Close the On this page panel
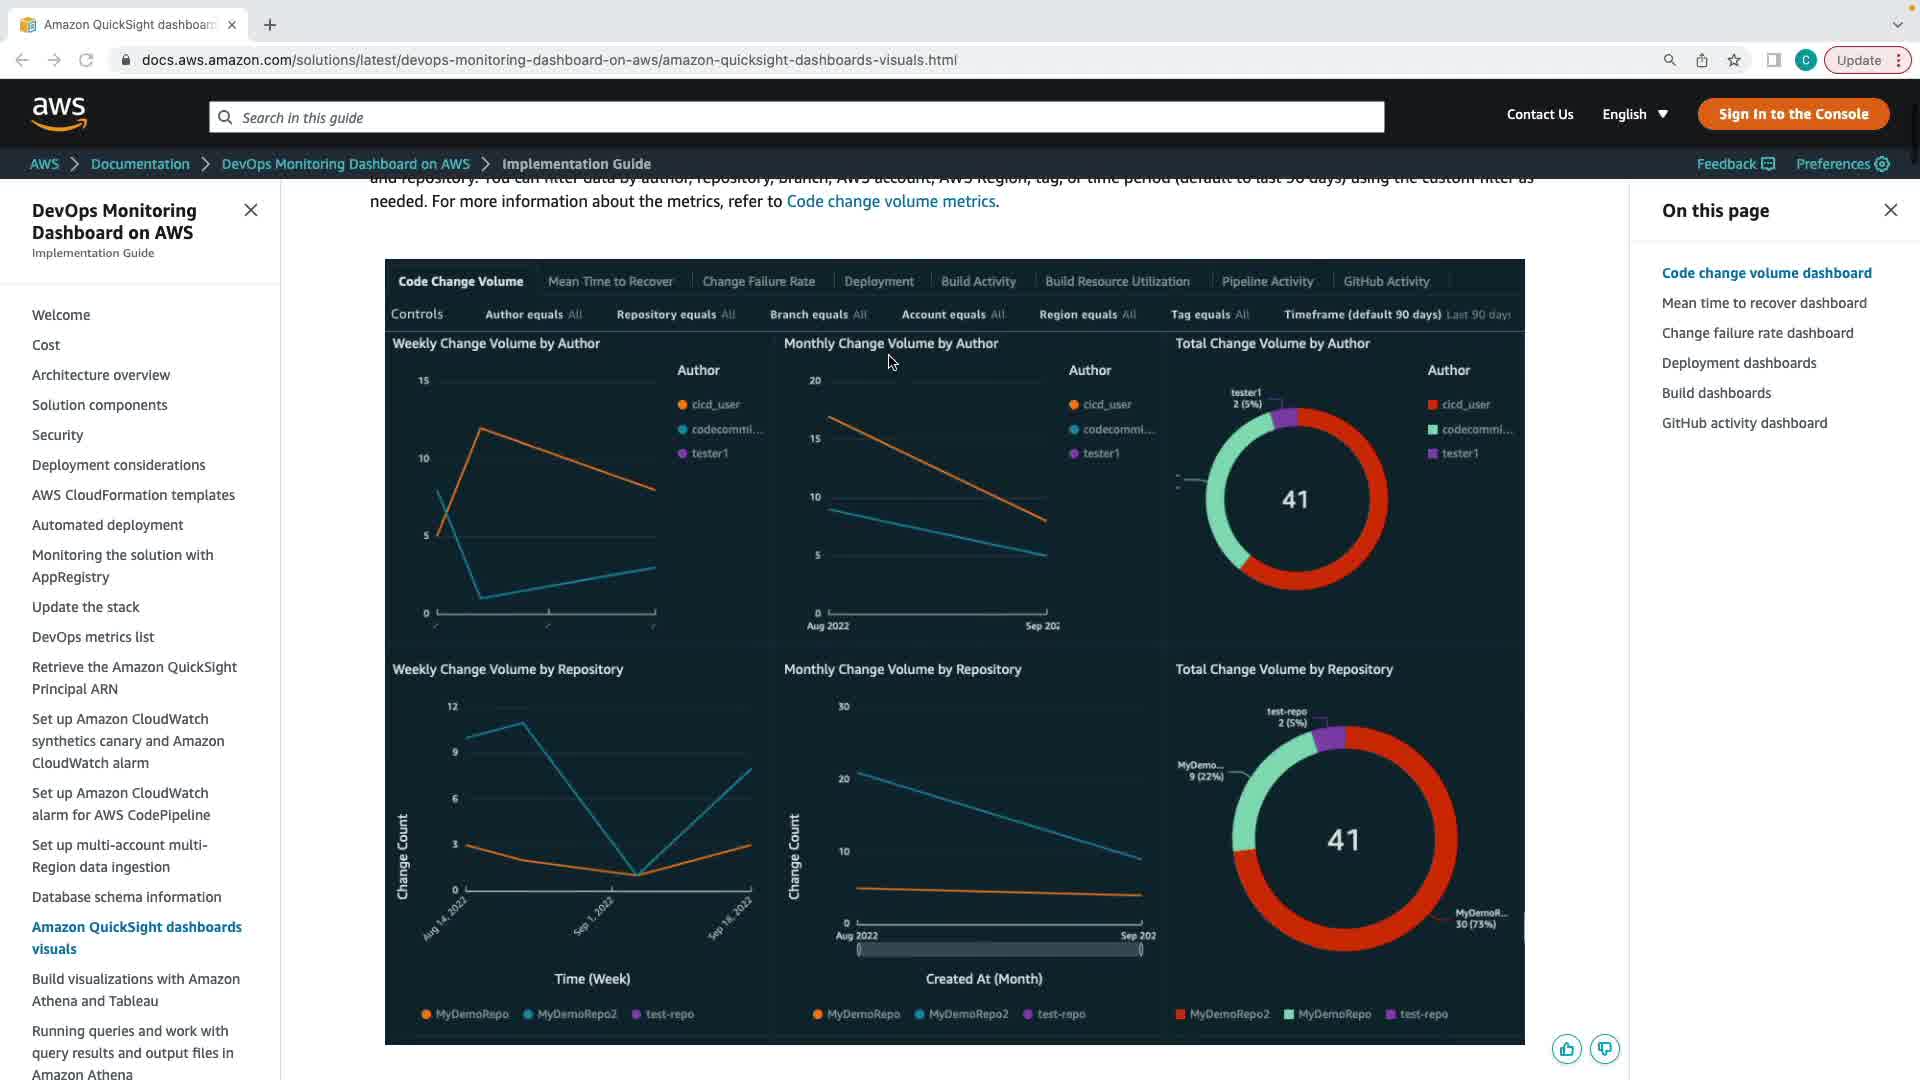The height and width of the screenshot is (1080, 1920). click(x=1890, y=210)
